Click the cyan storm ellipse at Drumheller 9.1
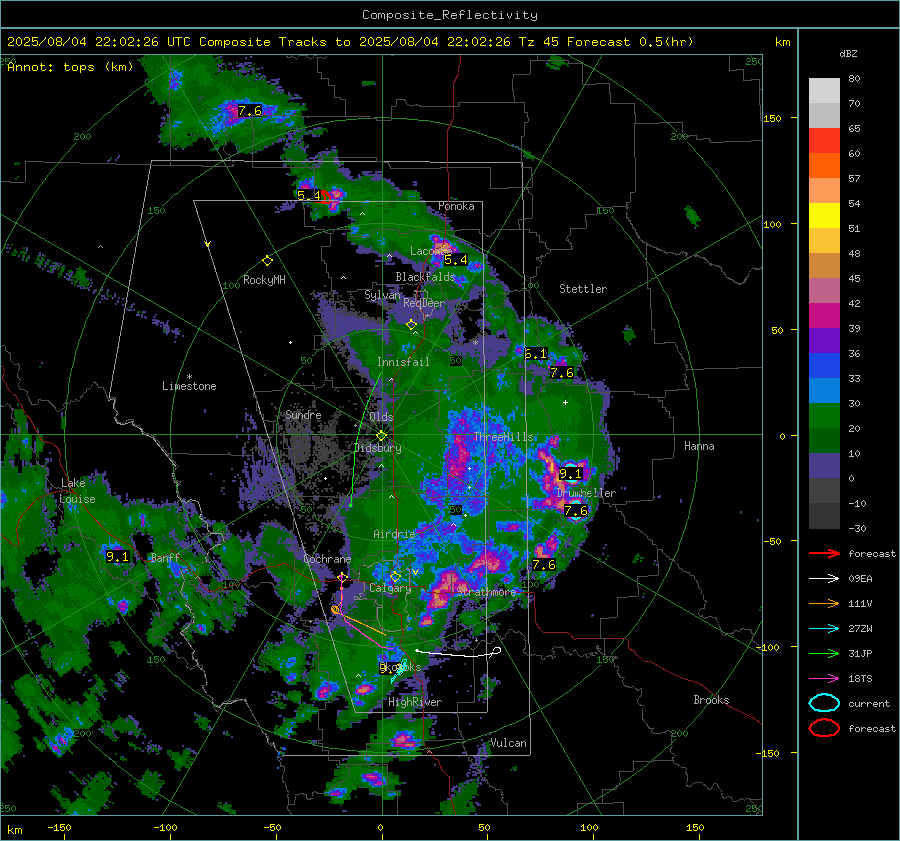 [571, 472]
